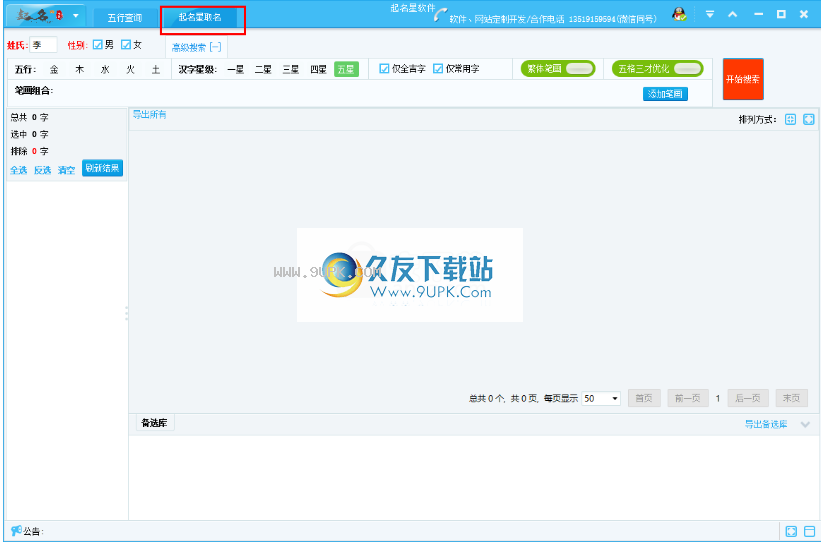Toggle the 男 gender checkbox
The height and width of the screenshot is (550, 821).
point(97,45)
